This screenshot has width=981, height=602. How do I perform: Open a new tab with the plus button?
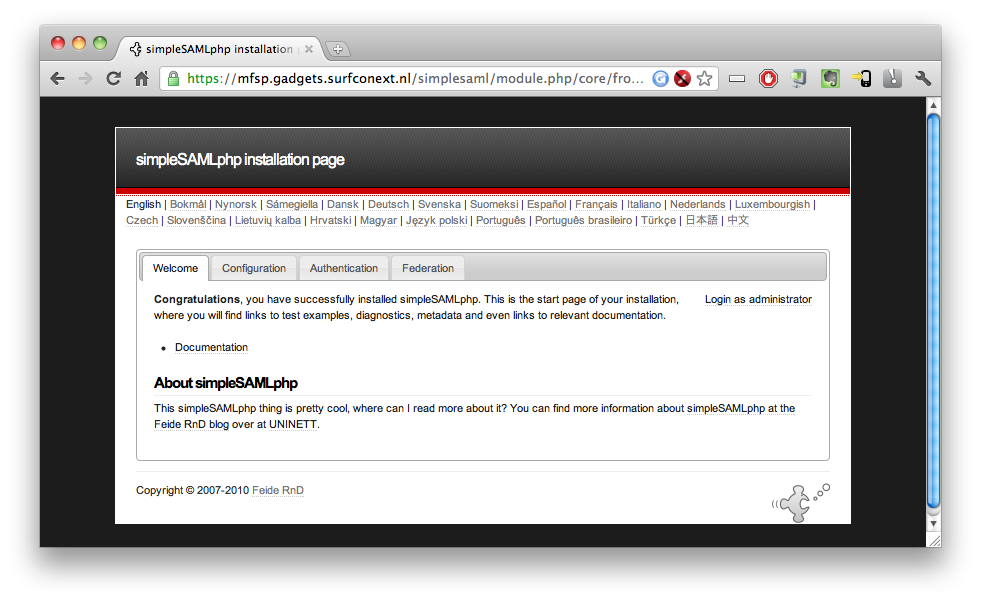click(338, 49)
